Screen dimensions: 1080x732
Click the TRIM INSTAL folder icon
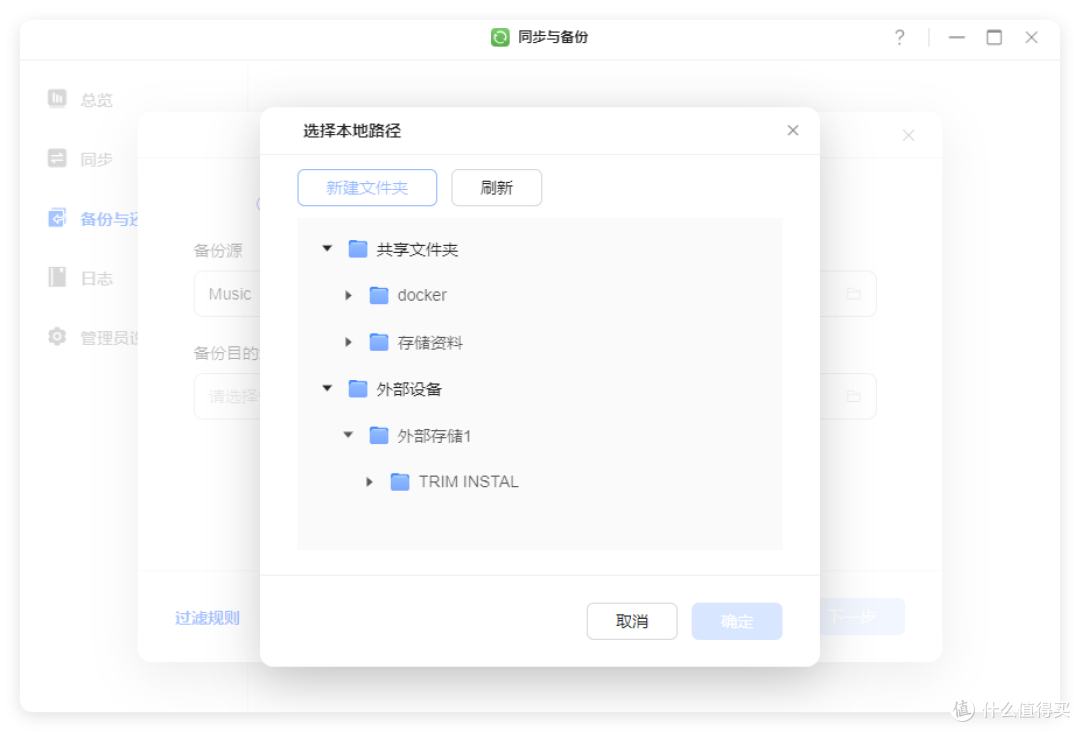click(400, 482)
